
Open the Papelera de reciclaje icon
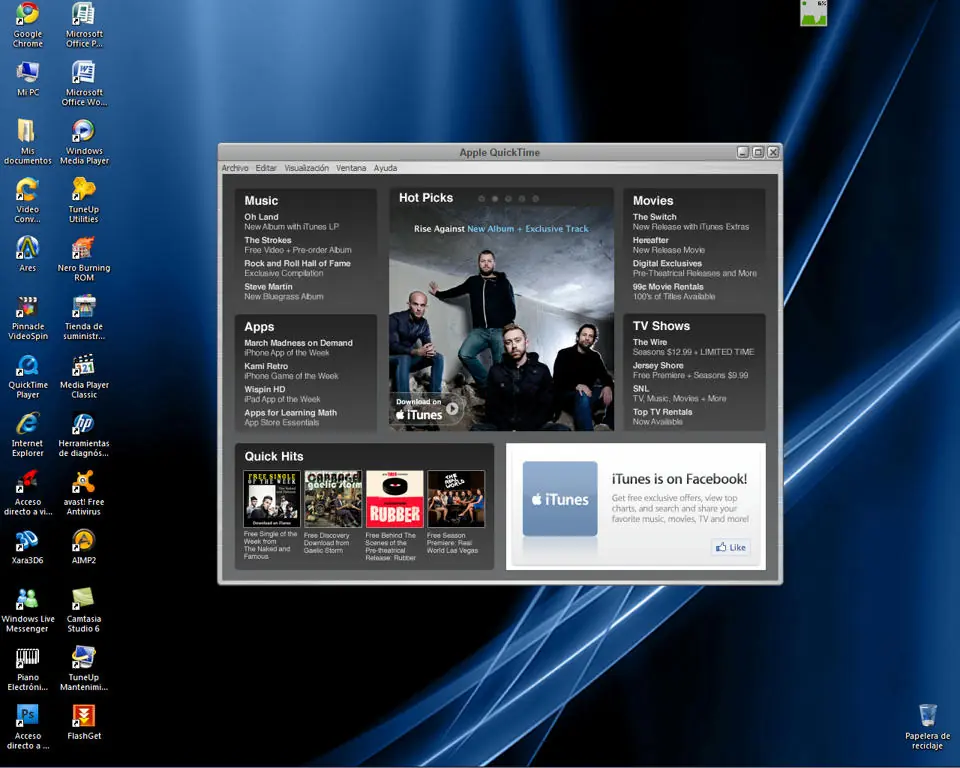[x=927, y=726]
